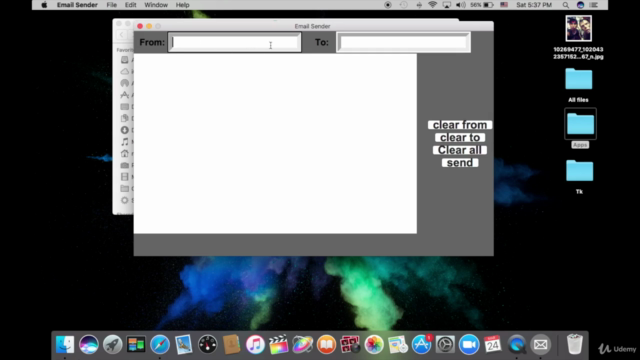
Task: Open the Window menu
Action: click(x=156, y=5)
